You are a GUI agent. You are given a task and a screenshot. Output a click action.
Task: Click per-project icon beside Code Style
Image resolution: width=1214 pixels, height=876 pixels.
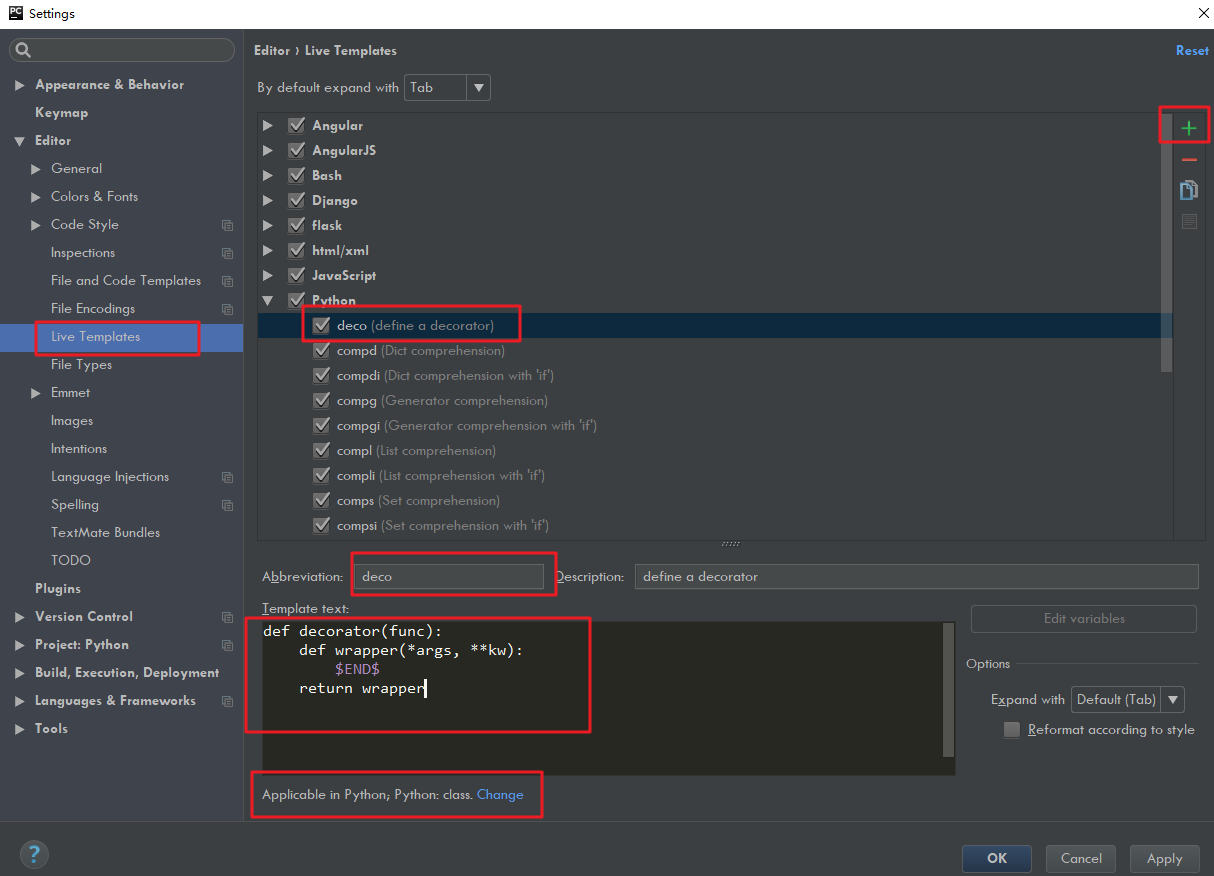tap(227, 225)
